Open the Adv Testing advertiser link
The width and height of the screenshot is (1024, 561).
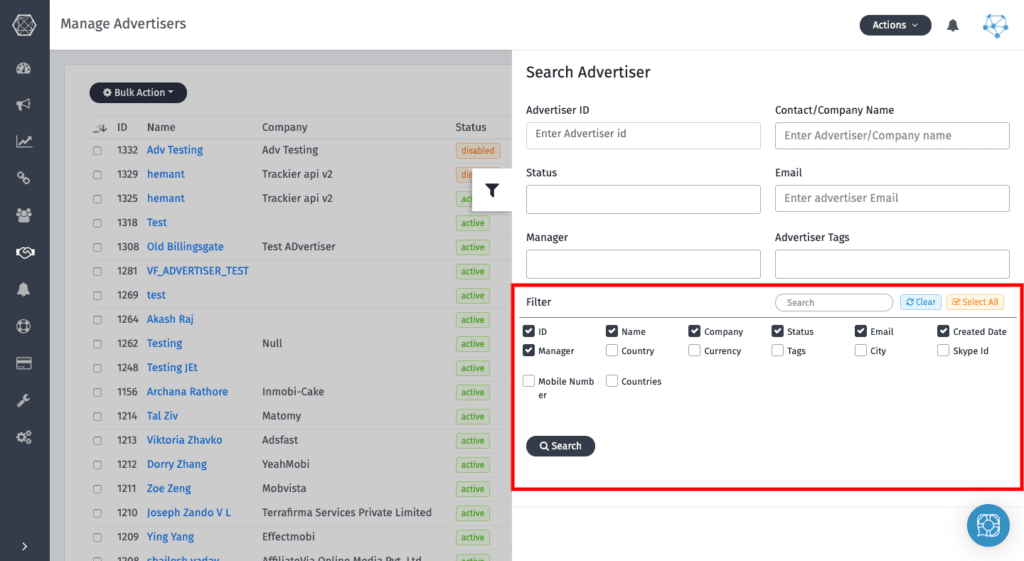tap(175, 150)
